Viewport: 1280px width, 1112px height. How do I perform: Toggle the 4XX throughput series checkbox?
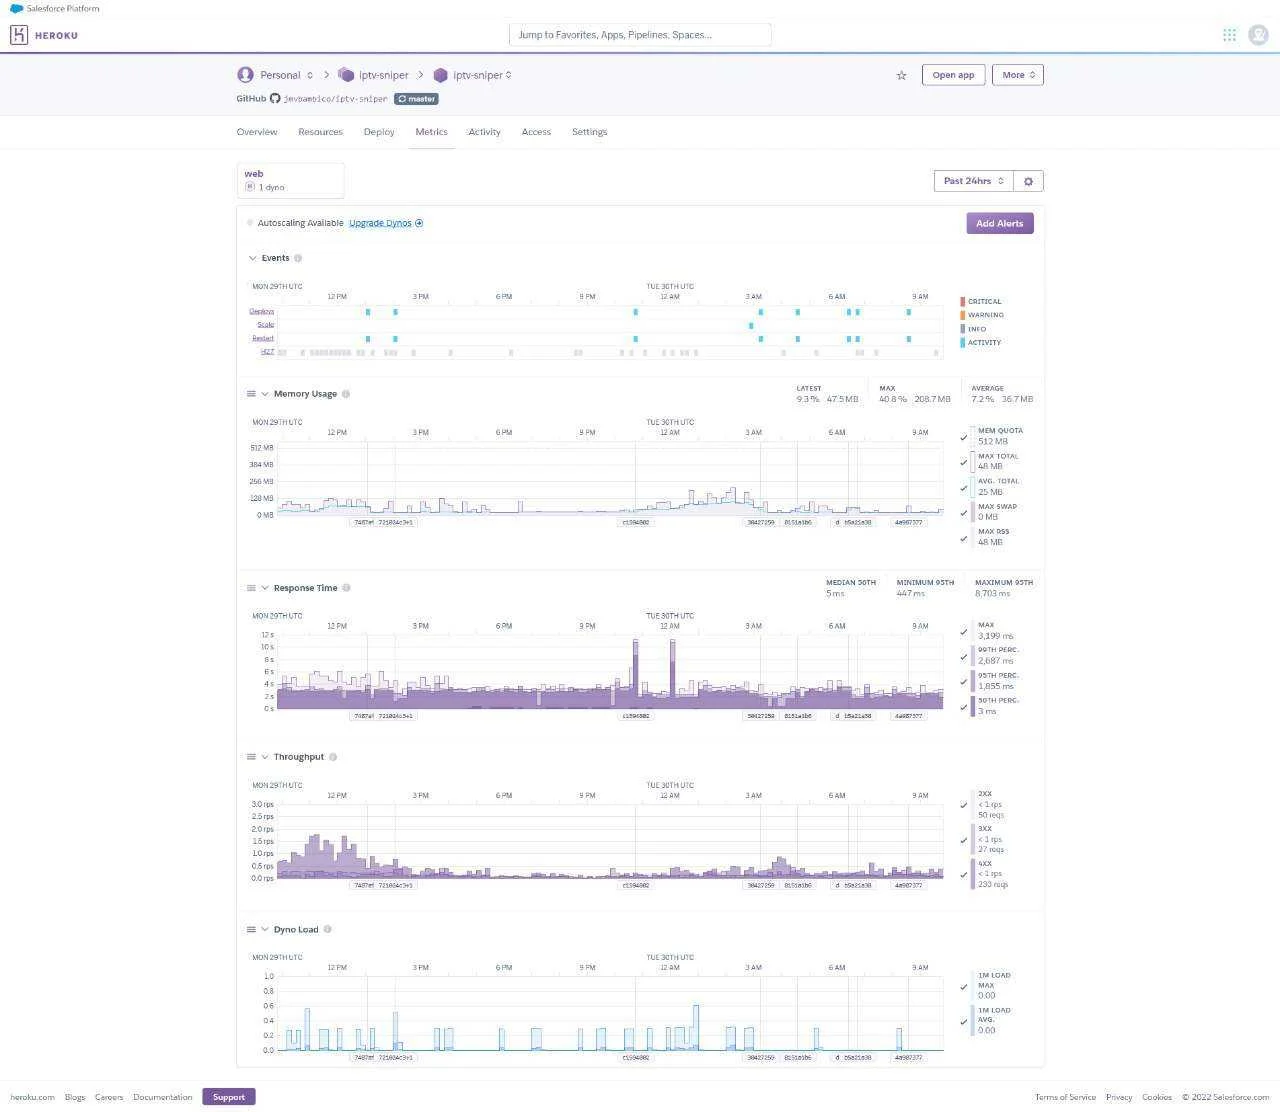pos(964,875)
